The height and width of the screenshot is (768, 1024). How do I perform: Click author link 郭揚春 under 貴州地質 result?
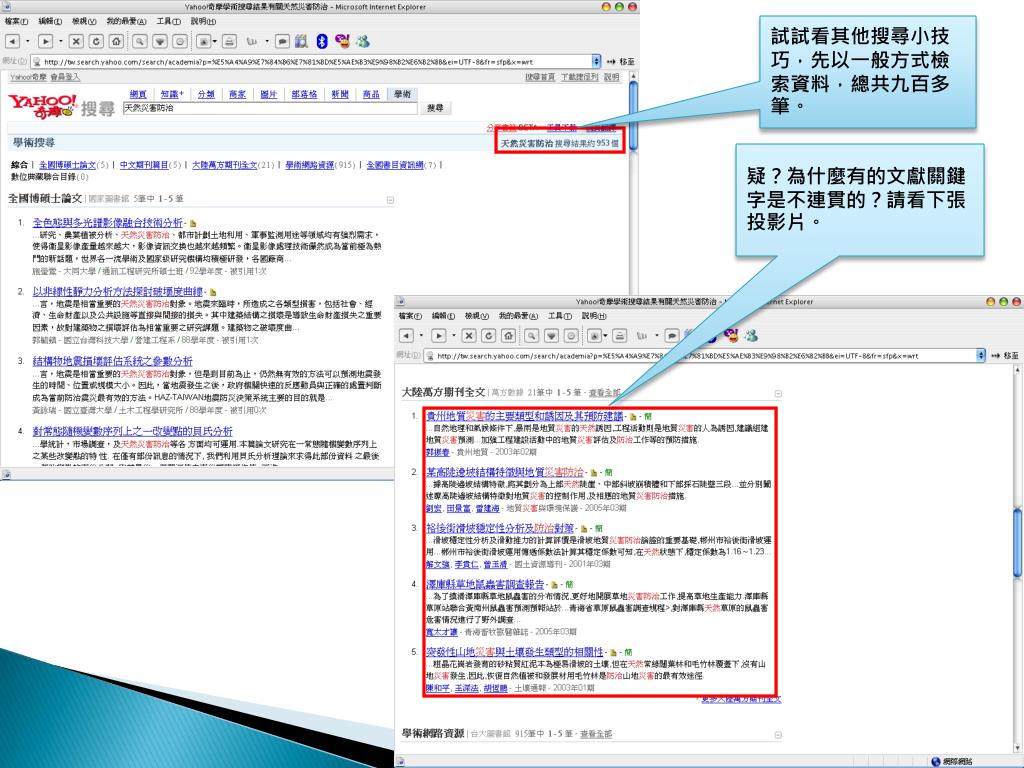438,452
